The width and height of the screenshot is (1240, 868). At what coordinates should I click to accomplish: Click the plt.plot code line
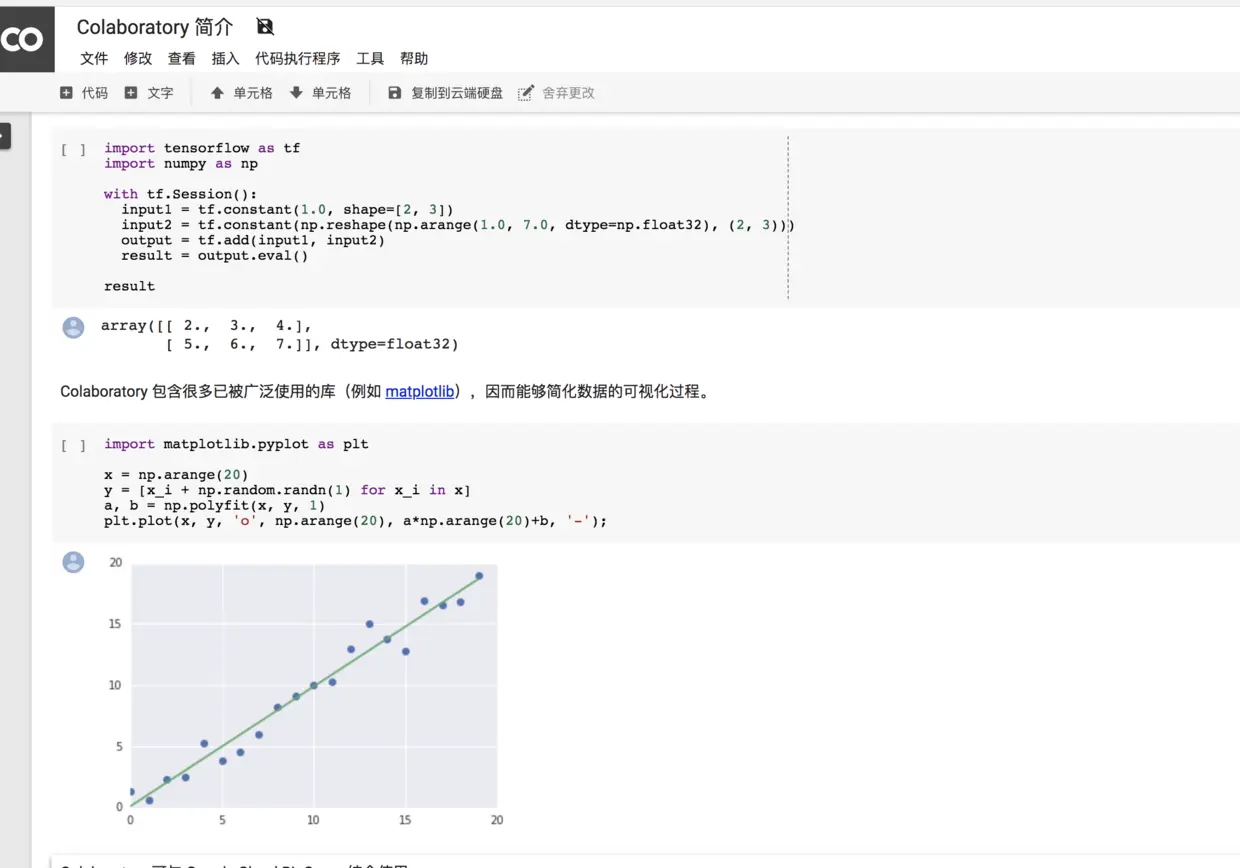356,520
